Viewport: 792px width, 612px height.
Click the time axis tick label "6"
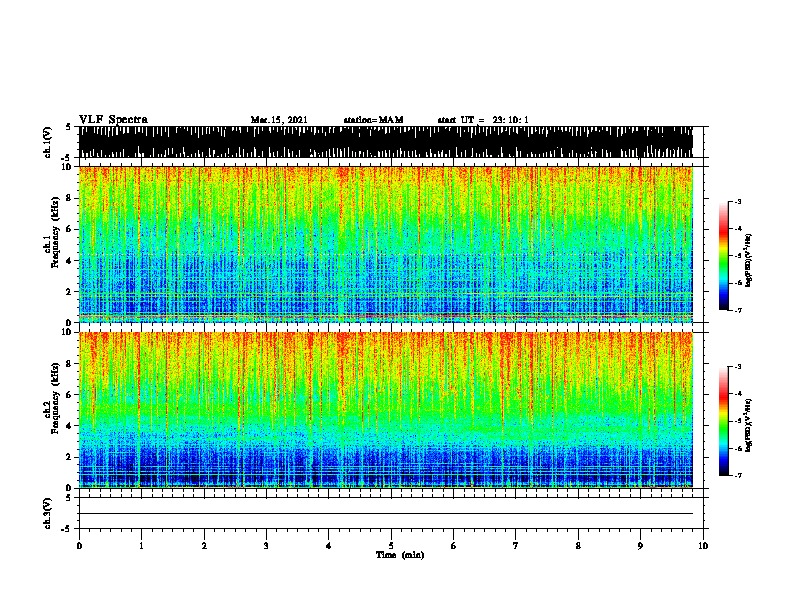click(x=454, y=546)
